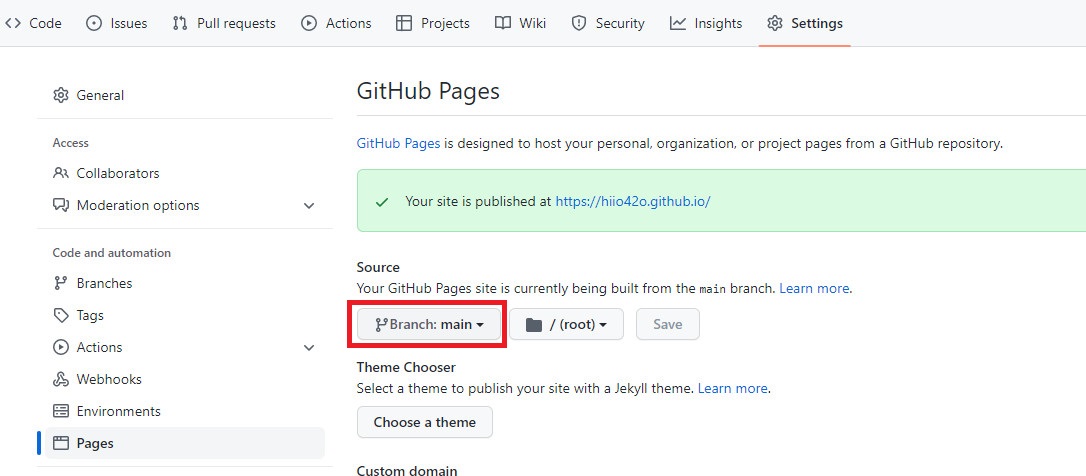Click the Pages browser icon in the sidebar
Image resolution: width=1086 pixels, height=476 pixels.
61,443
